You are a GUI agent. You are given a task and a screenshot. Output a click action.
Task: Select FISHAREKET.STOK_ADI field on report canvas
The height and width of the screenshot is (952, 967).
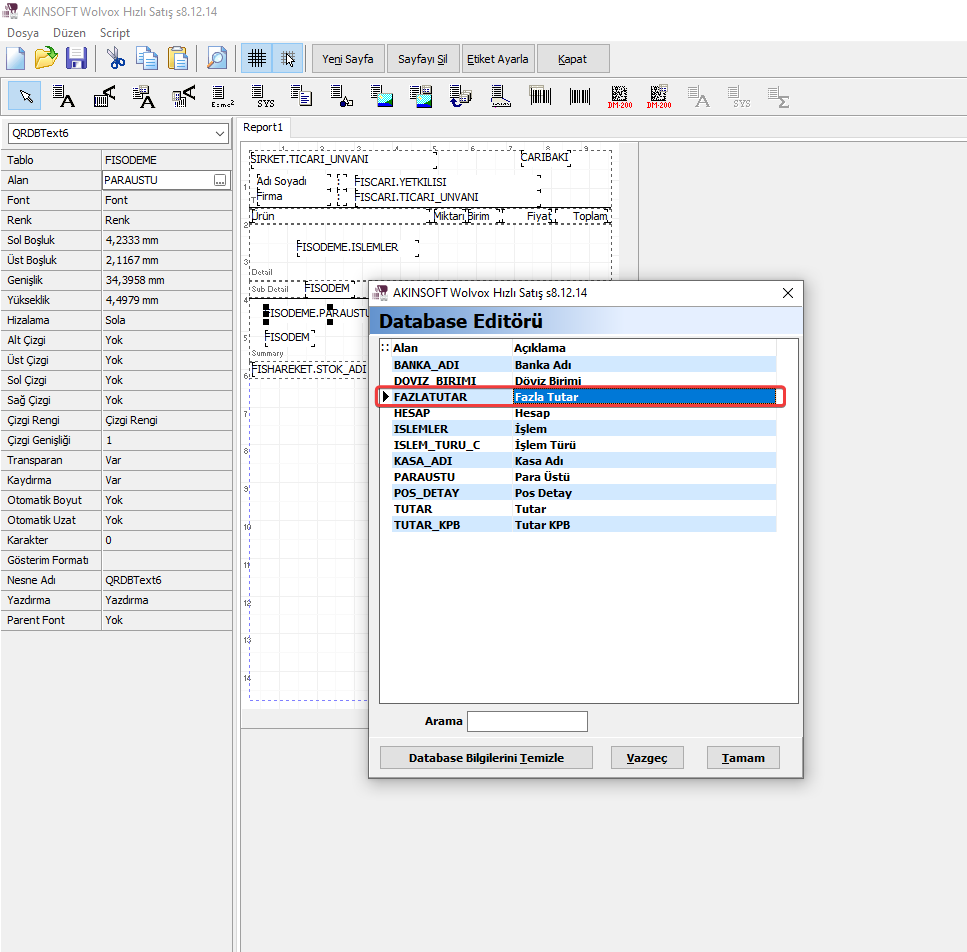pos(309,369)
